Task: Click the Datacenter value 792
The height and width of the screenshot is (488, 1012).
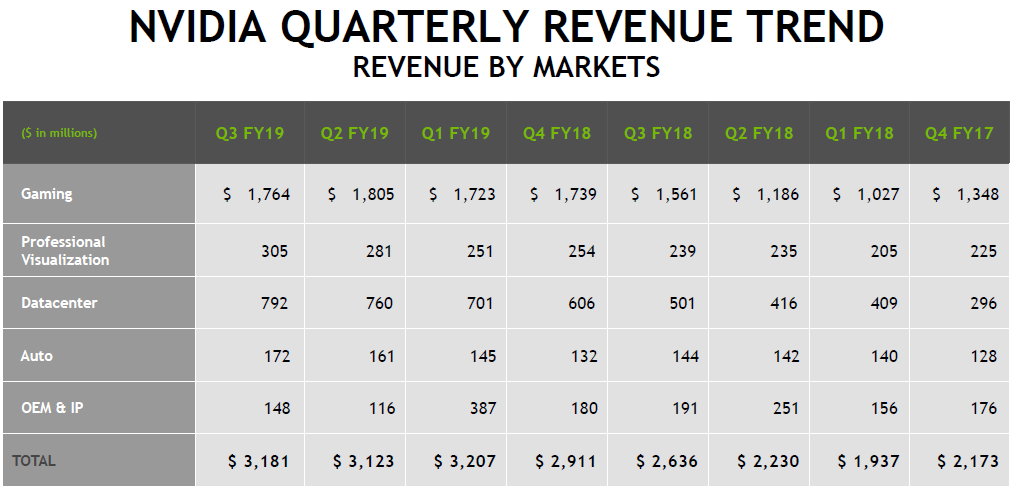Action: point(276,303)
